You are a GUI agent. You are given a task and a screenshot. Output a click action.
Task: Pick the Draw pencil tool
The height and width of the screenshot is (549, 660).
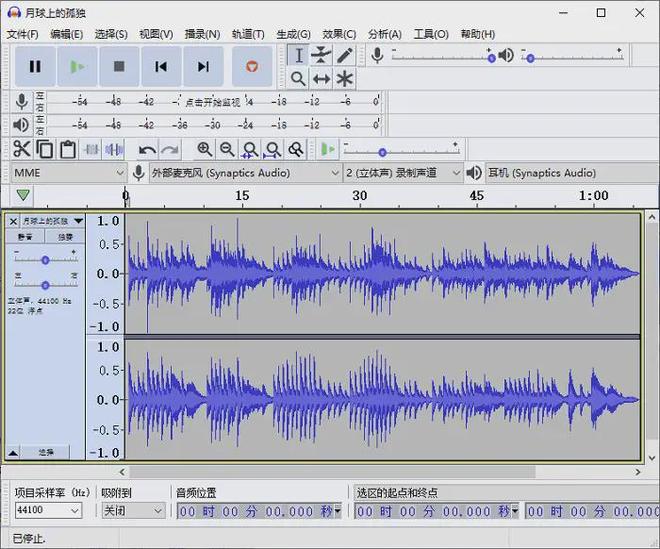pyautogui.click(x=344, y=55)
